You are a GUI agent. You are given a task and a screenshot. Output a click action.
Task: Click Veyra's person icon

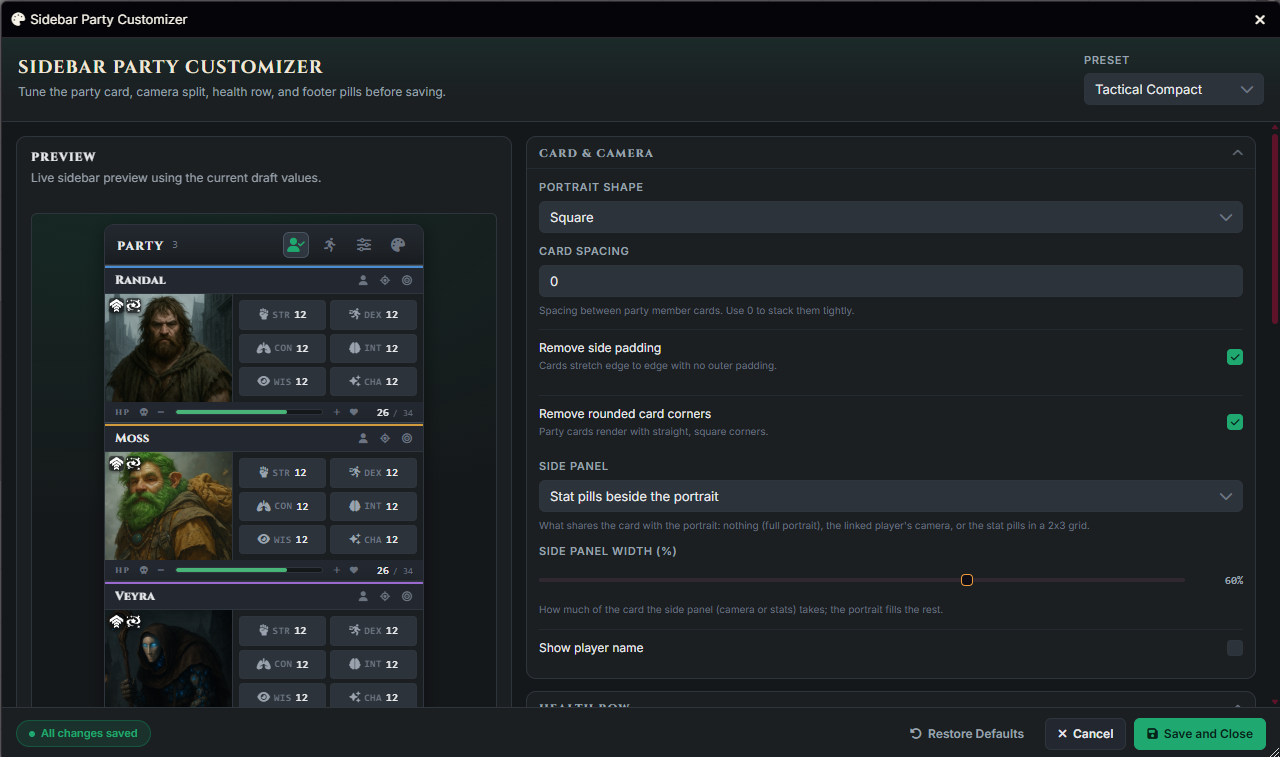(363, 597)
